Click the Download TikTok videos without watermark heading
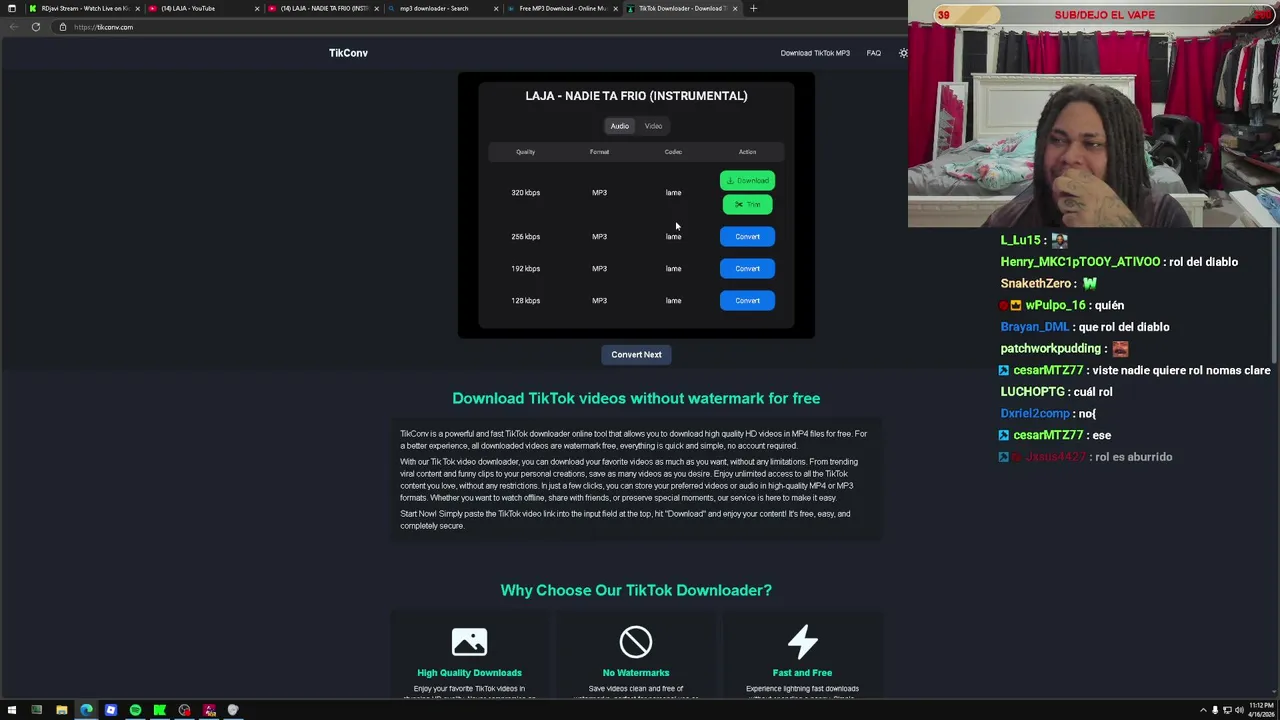Screen dimensions: 1280x720 click(636, 398)
